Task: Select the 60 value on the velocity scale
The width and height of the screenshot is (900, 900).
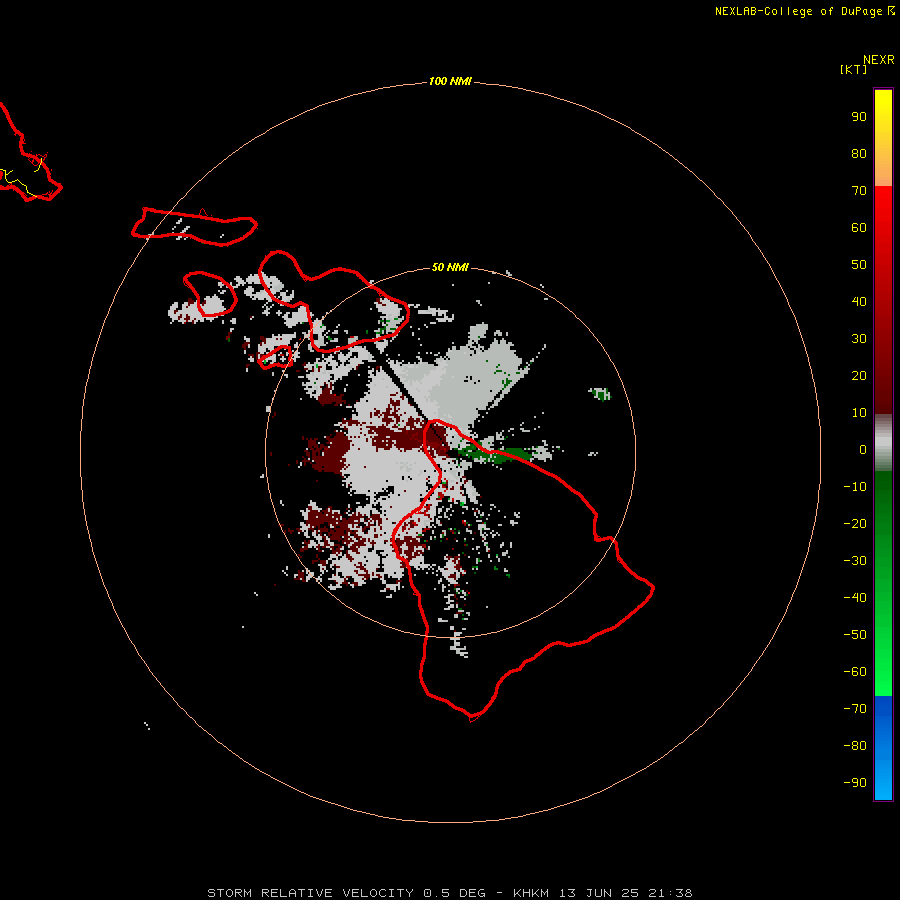Action: [x=859, y=227]
